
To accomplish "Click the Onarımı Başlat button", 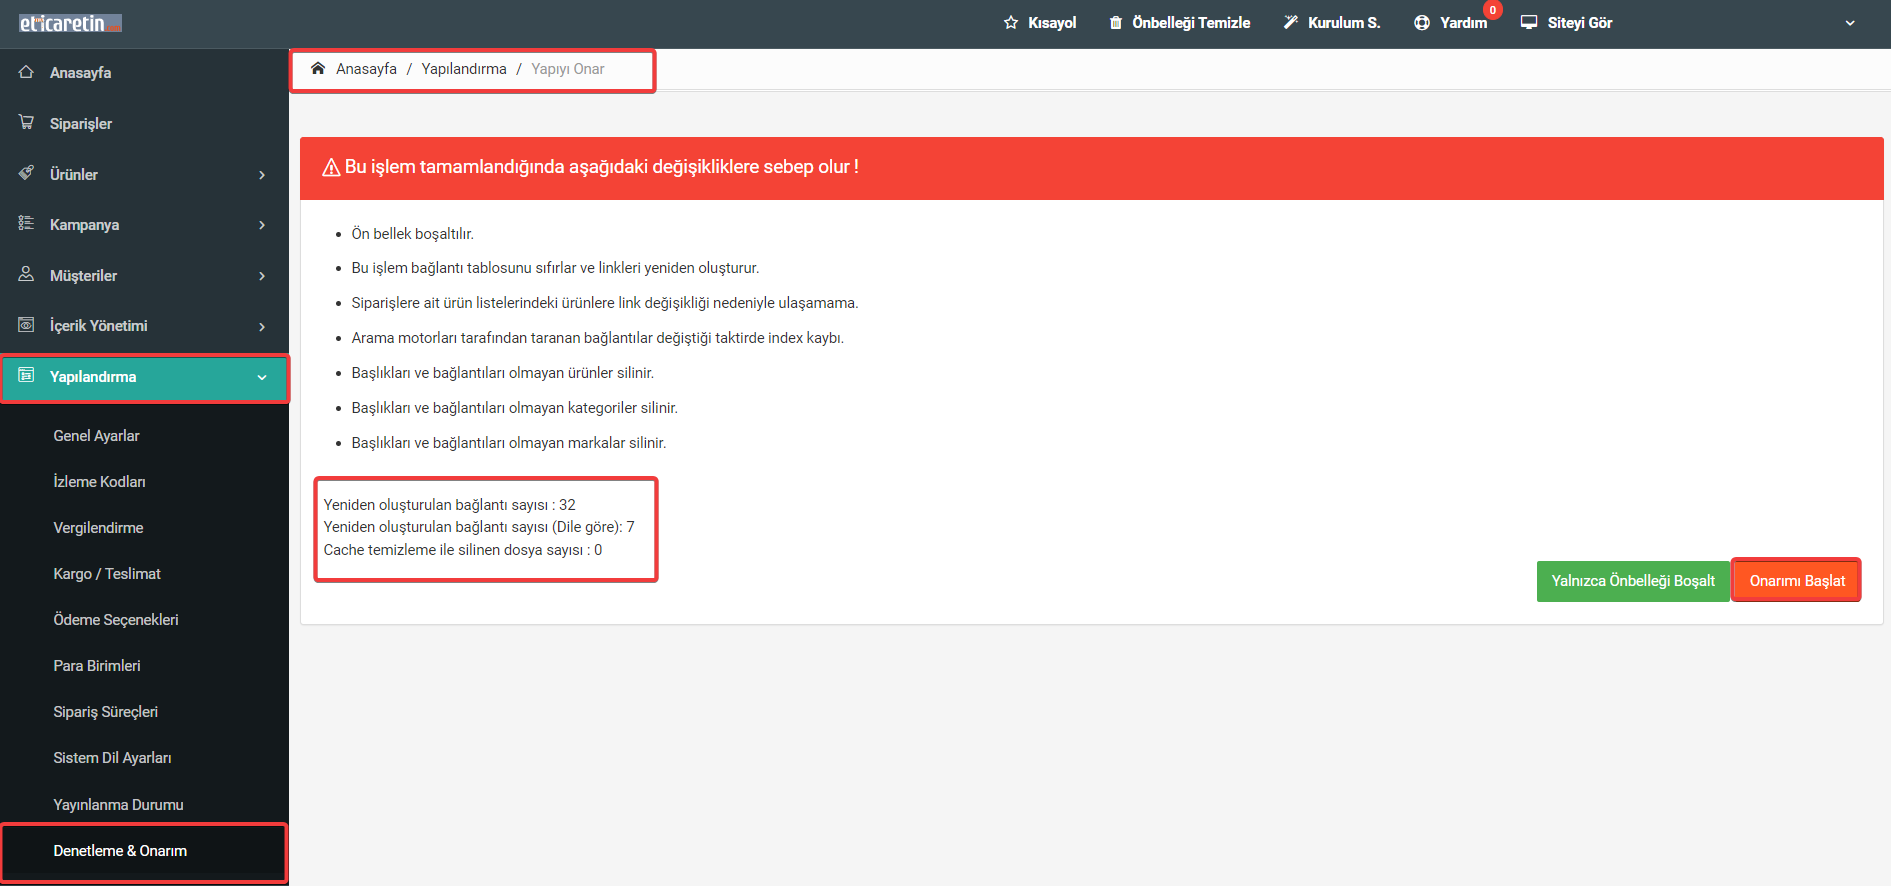I will point(1796,581).
